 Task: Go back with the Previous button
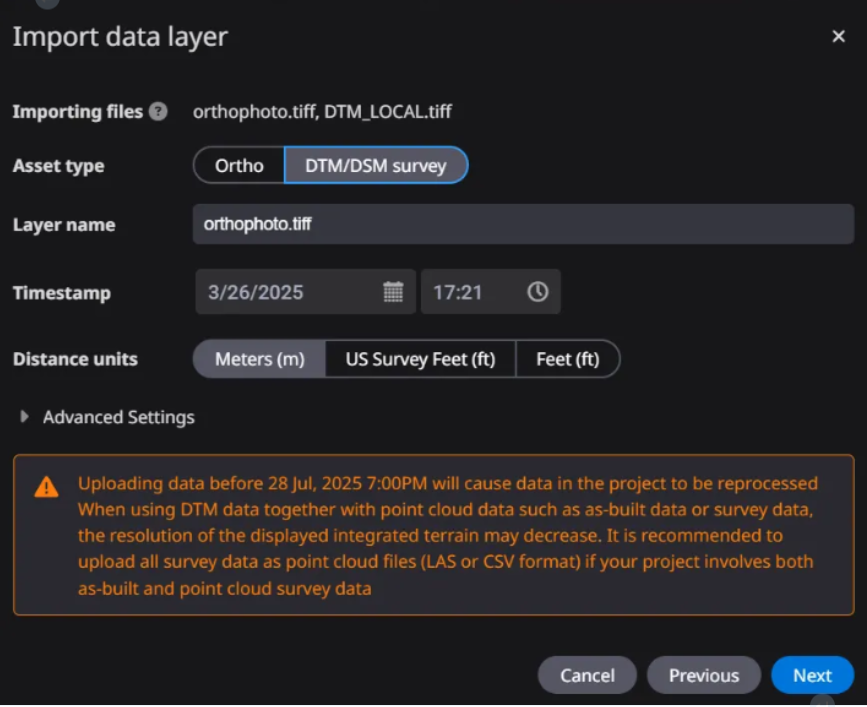pyautogui.click(x=704, y=675)
